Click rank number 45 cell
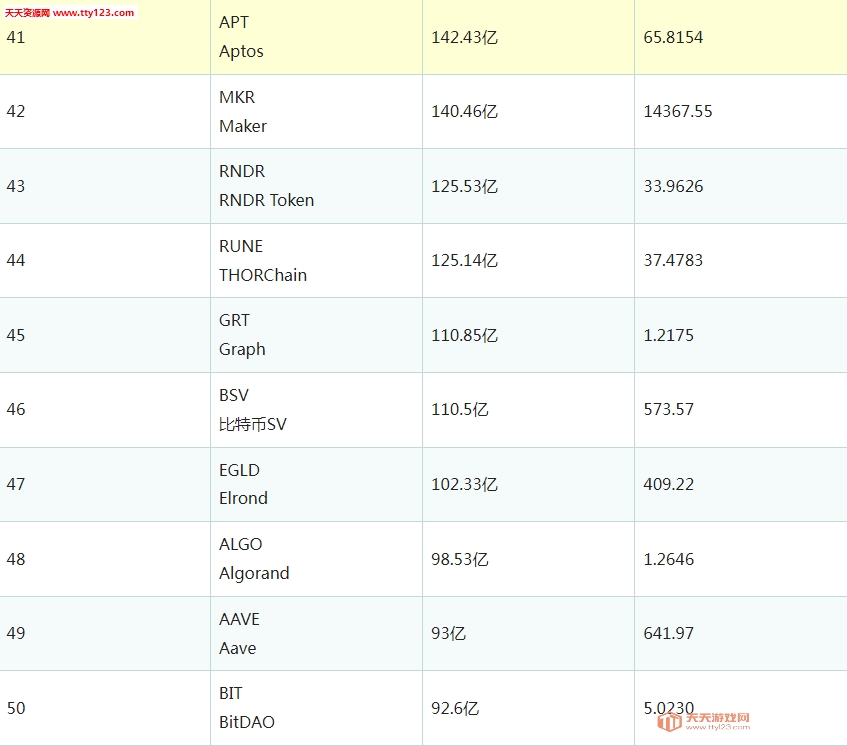Screen dimensions: 847x746 [x=105, y=335]
